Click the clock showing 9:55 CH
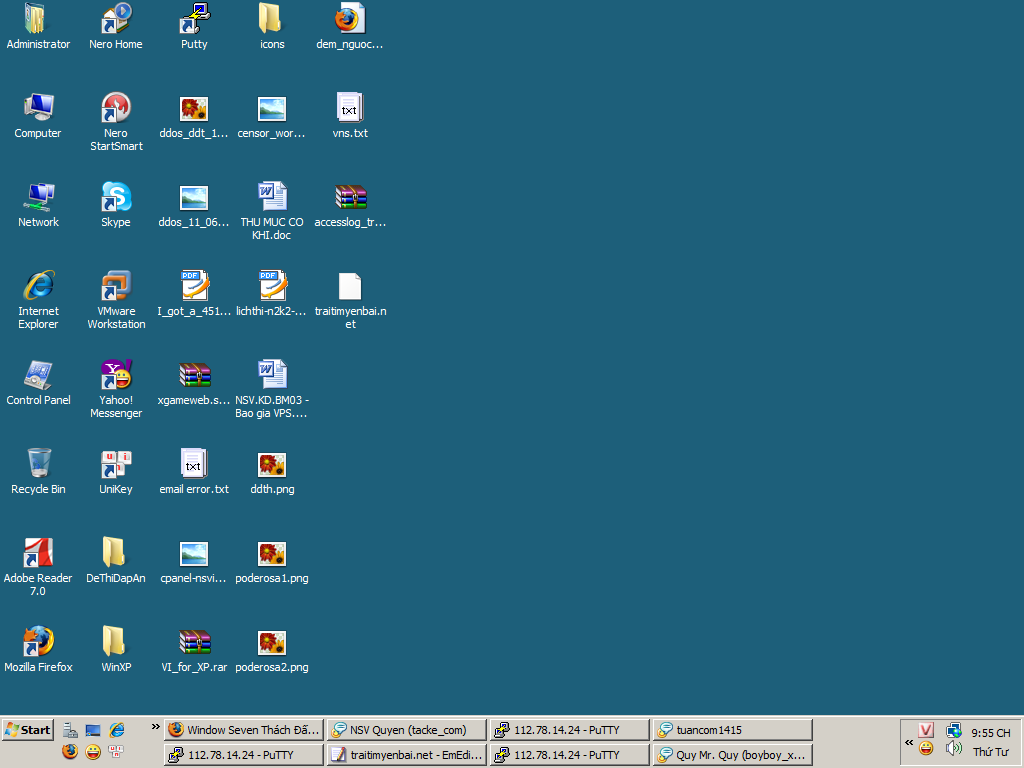1024x768 pixels. 990,733
